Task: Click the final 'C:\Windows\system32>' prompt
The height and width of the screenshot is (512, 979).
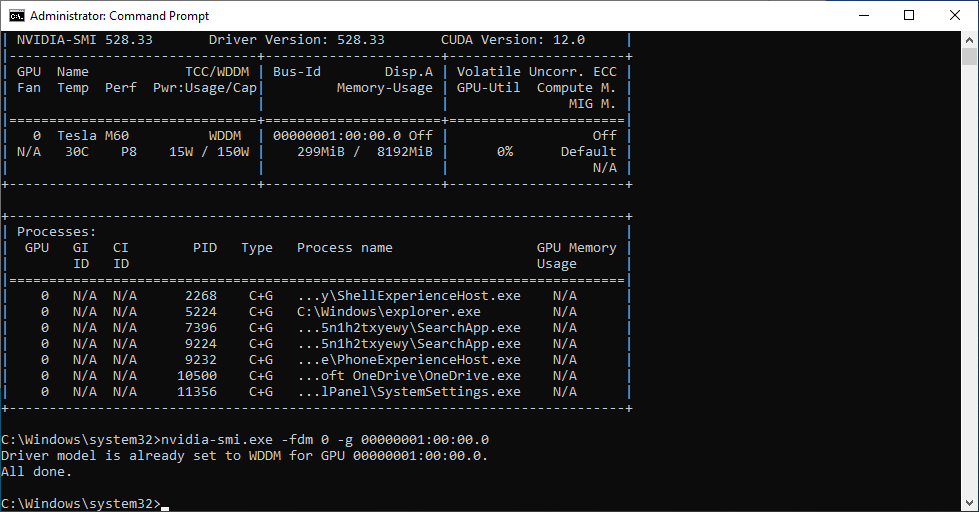Action: tap(81, 503)
